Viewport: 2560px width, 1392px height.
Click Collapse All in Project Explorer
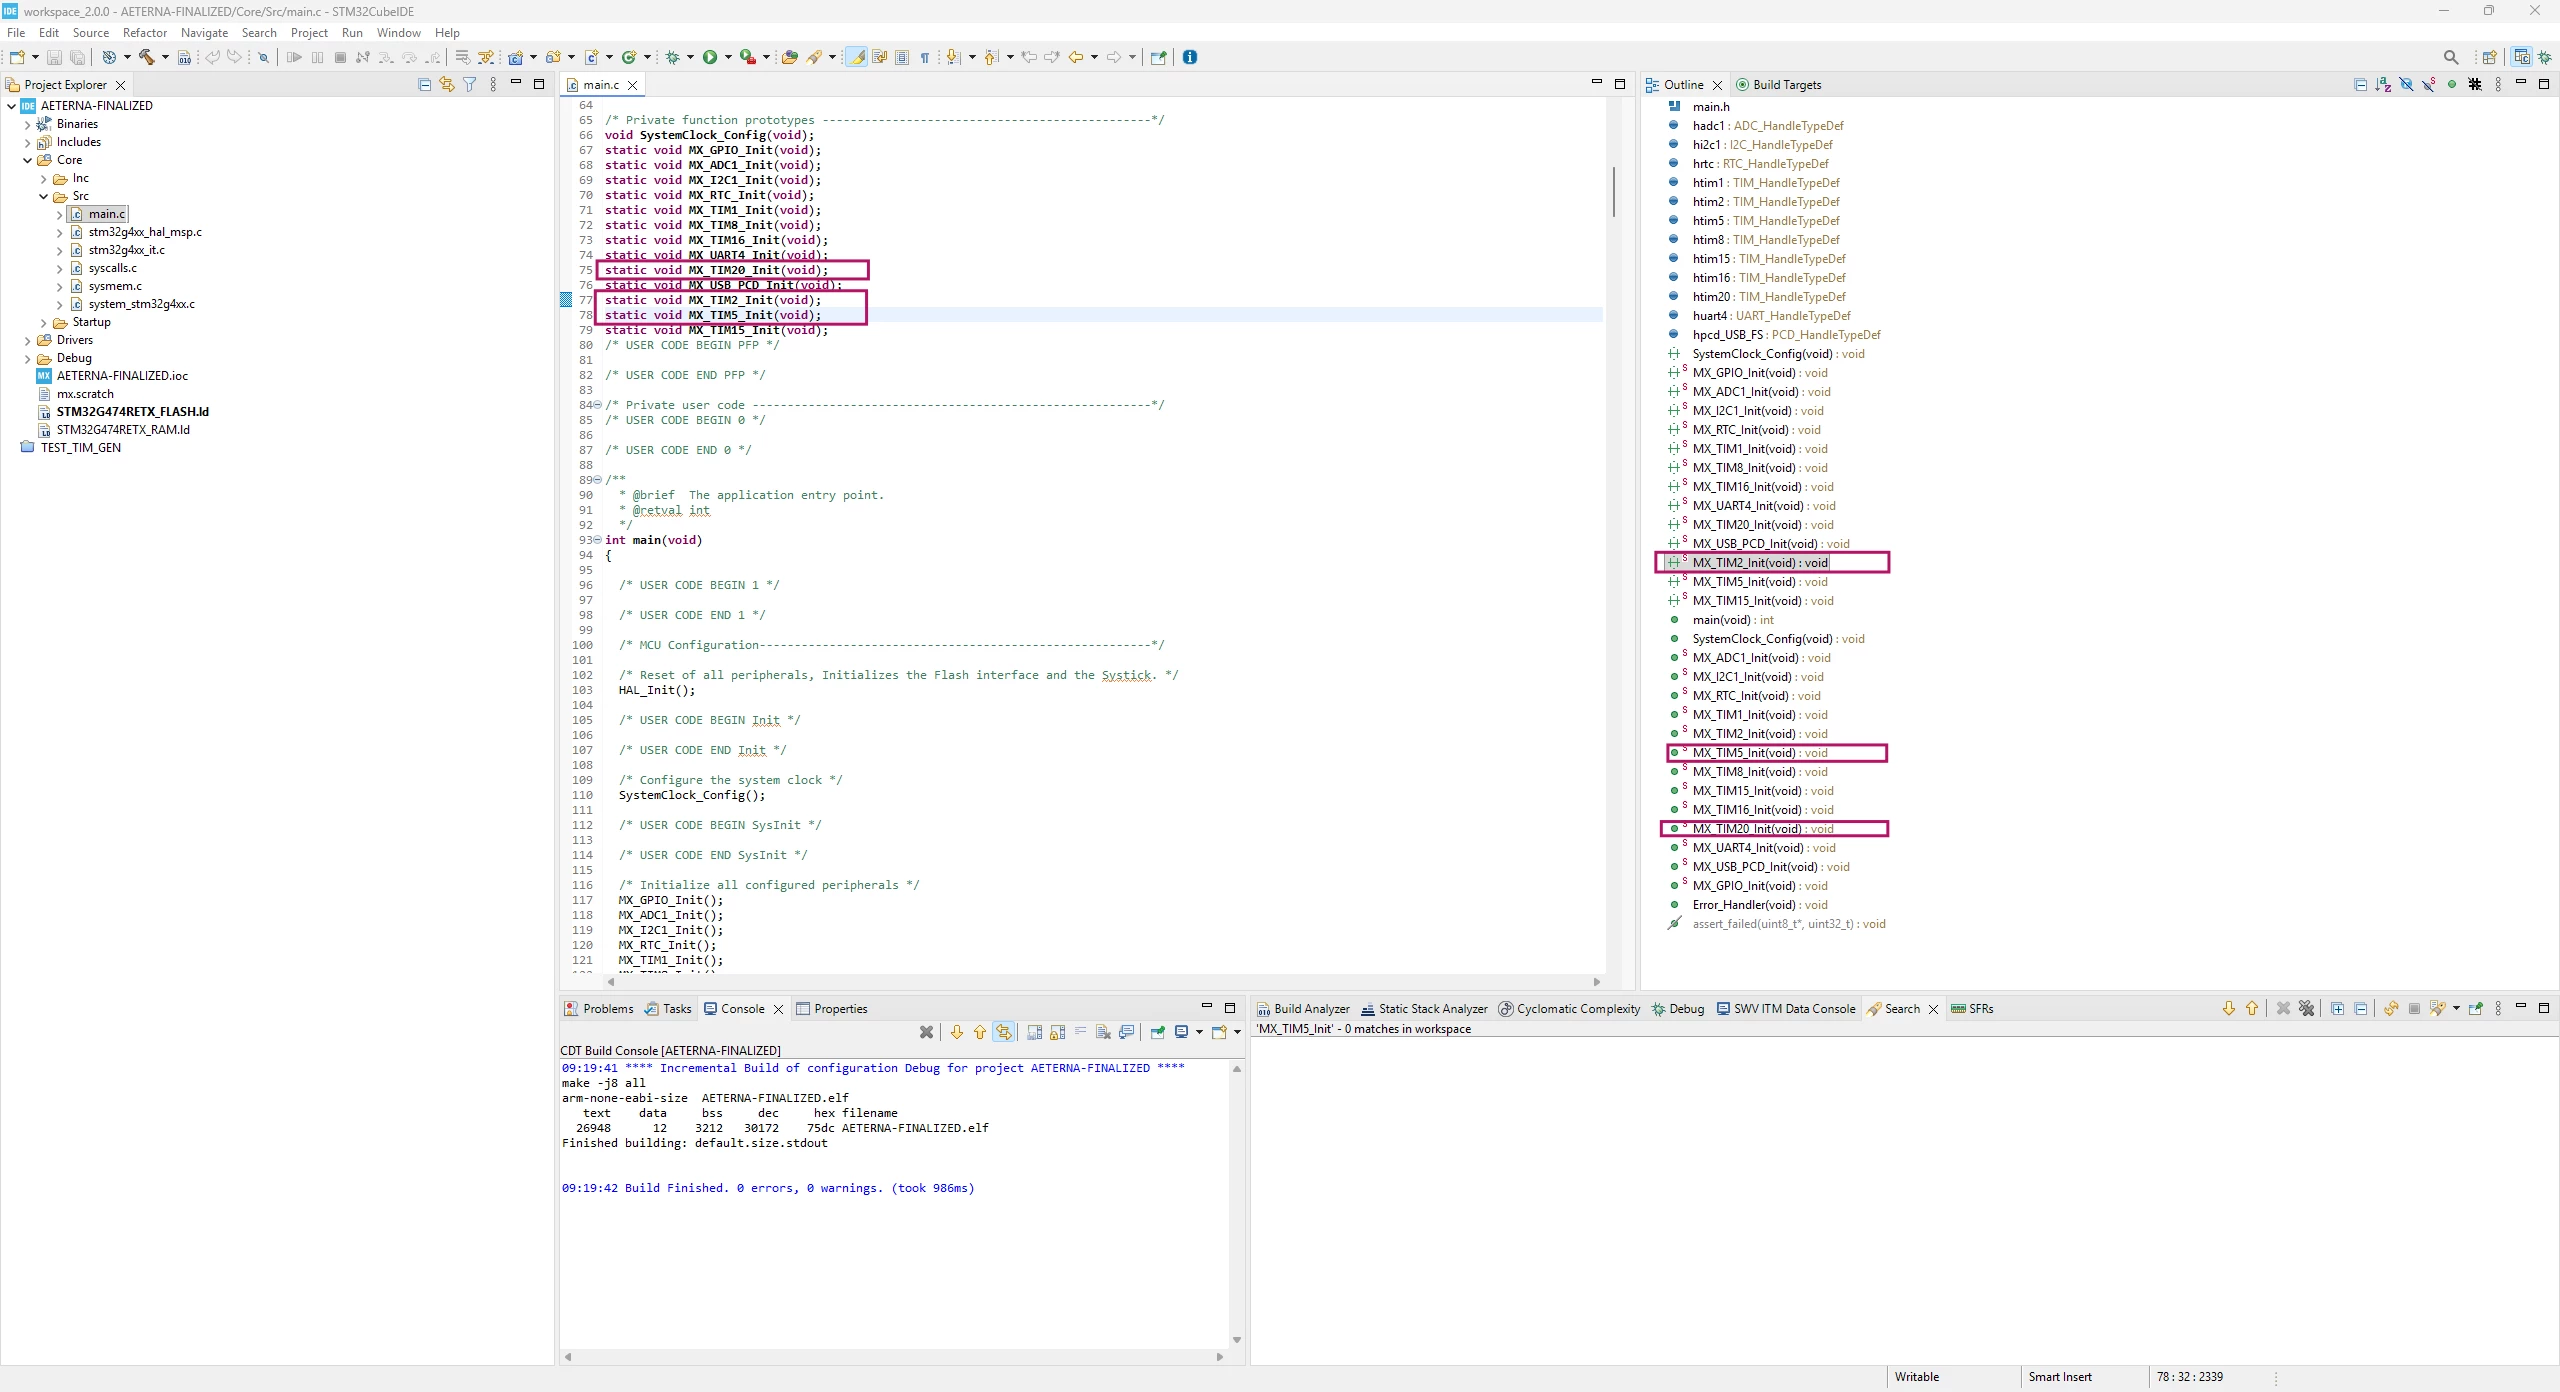tap(424, 85)
